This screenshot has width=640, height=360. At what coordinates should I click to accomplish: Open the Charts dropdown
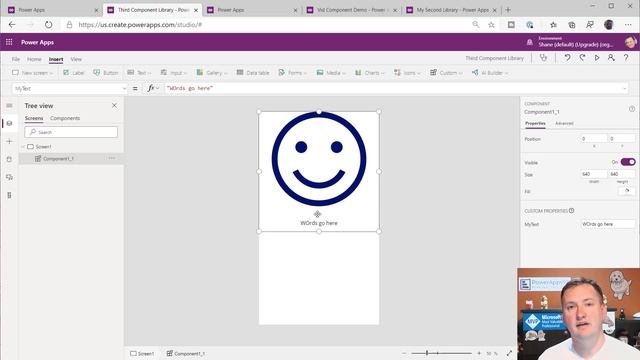[x=369, y=73]
